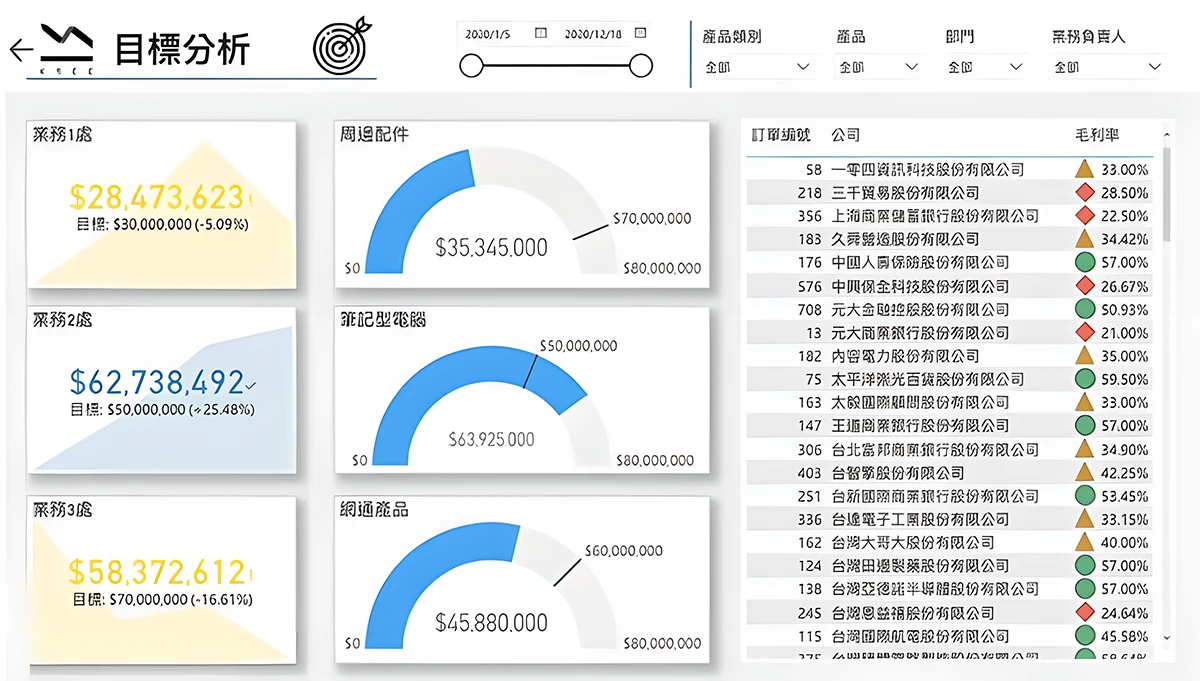Sort the table by the 毛利率 column header

[x=1094, y=134]
